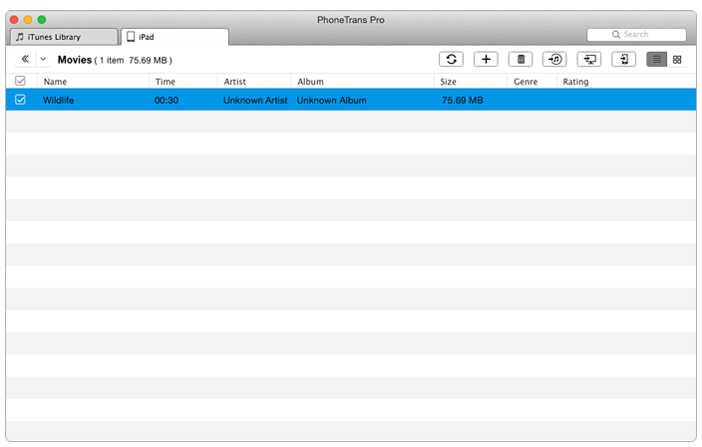Sort by Genre column header

click(526, 82)
